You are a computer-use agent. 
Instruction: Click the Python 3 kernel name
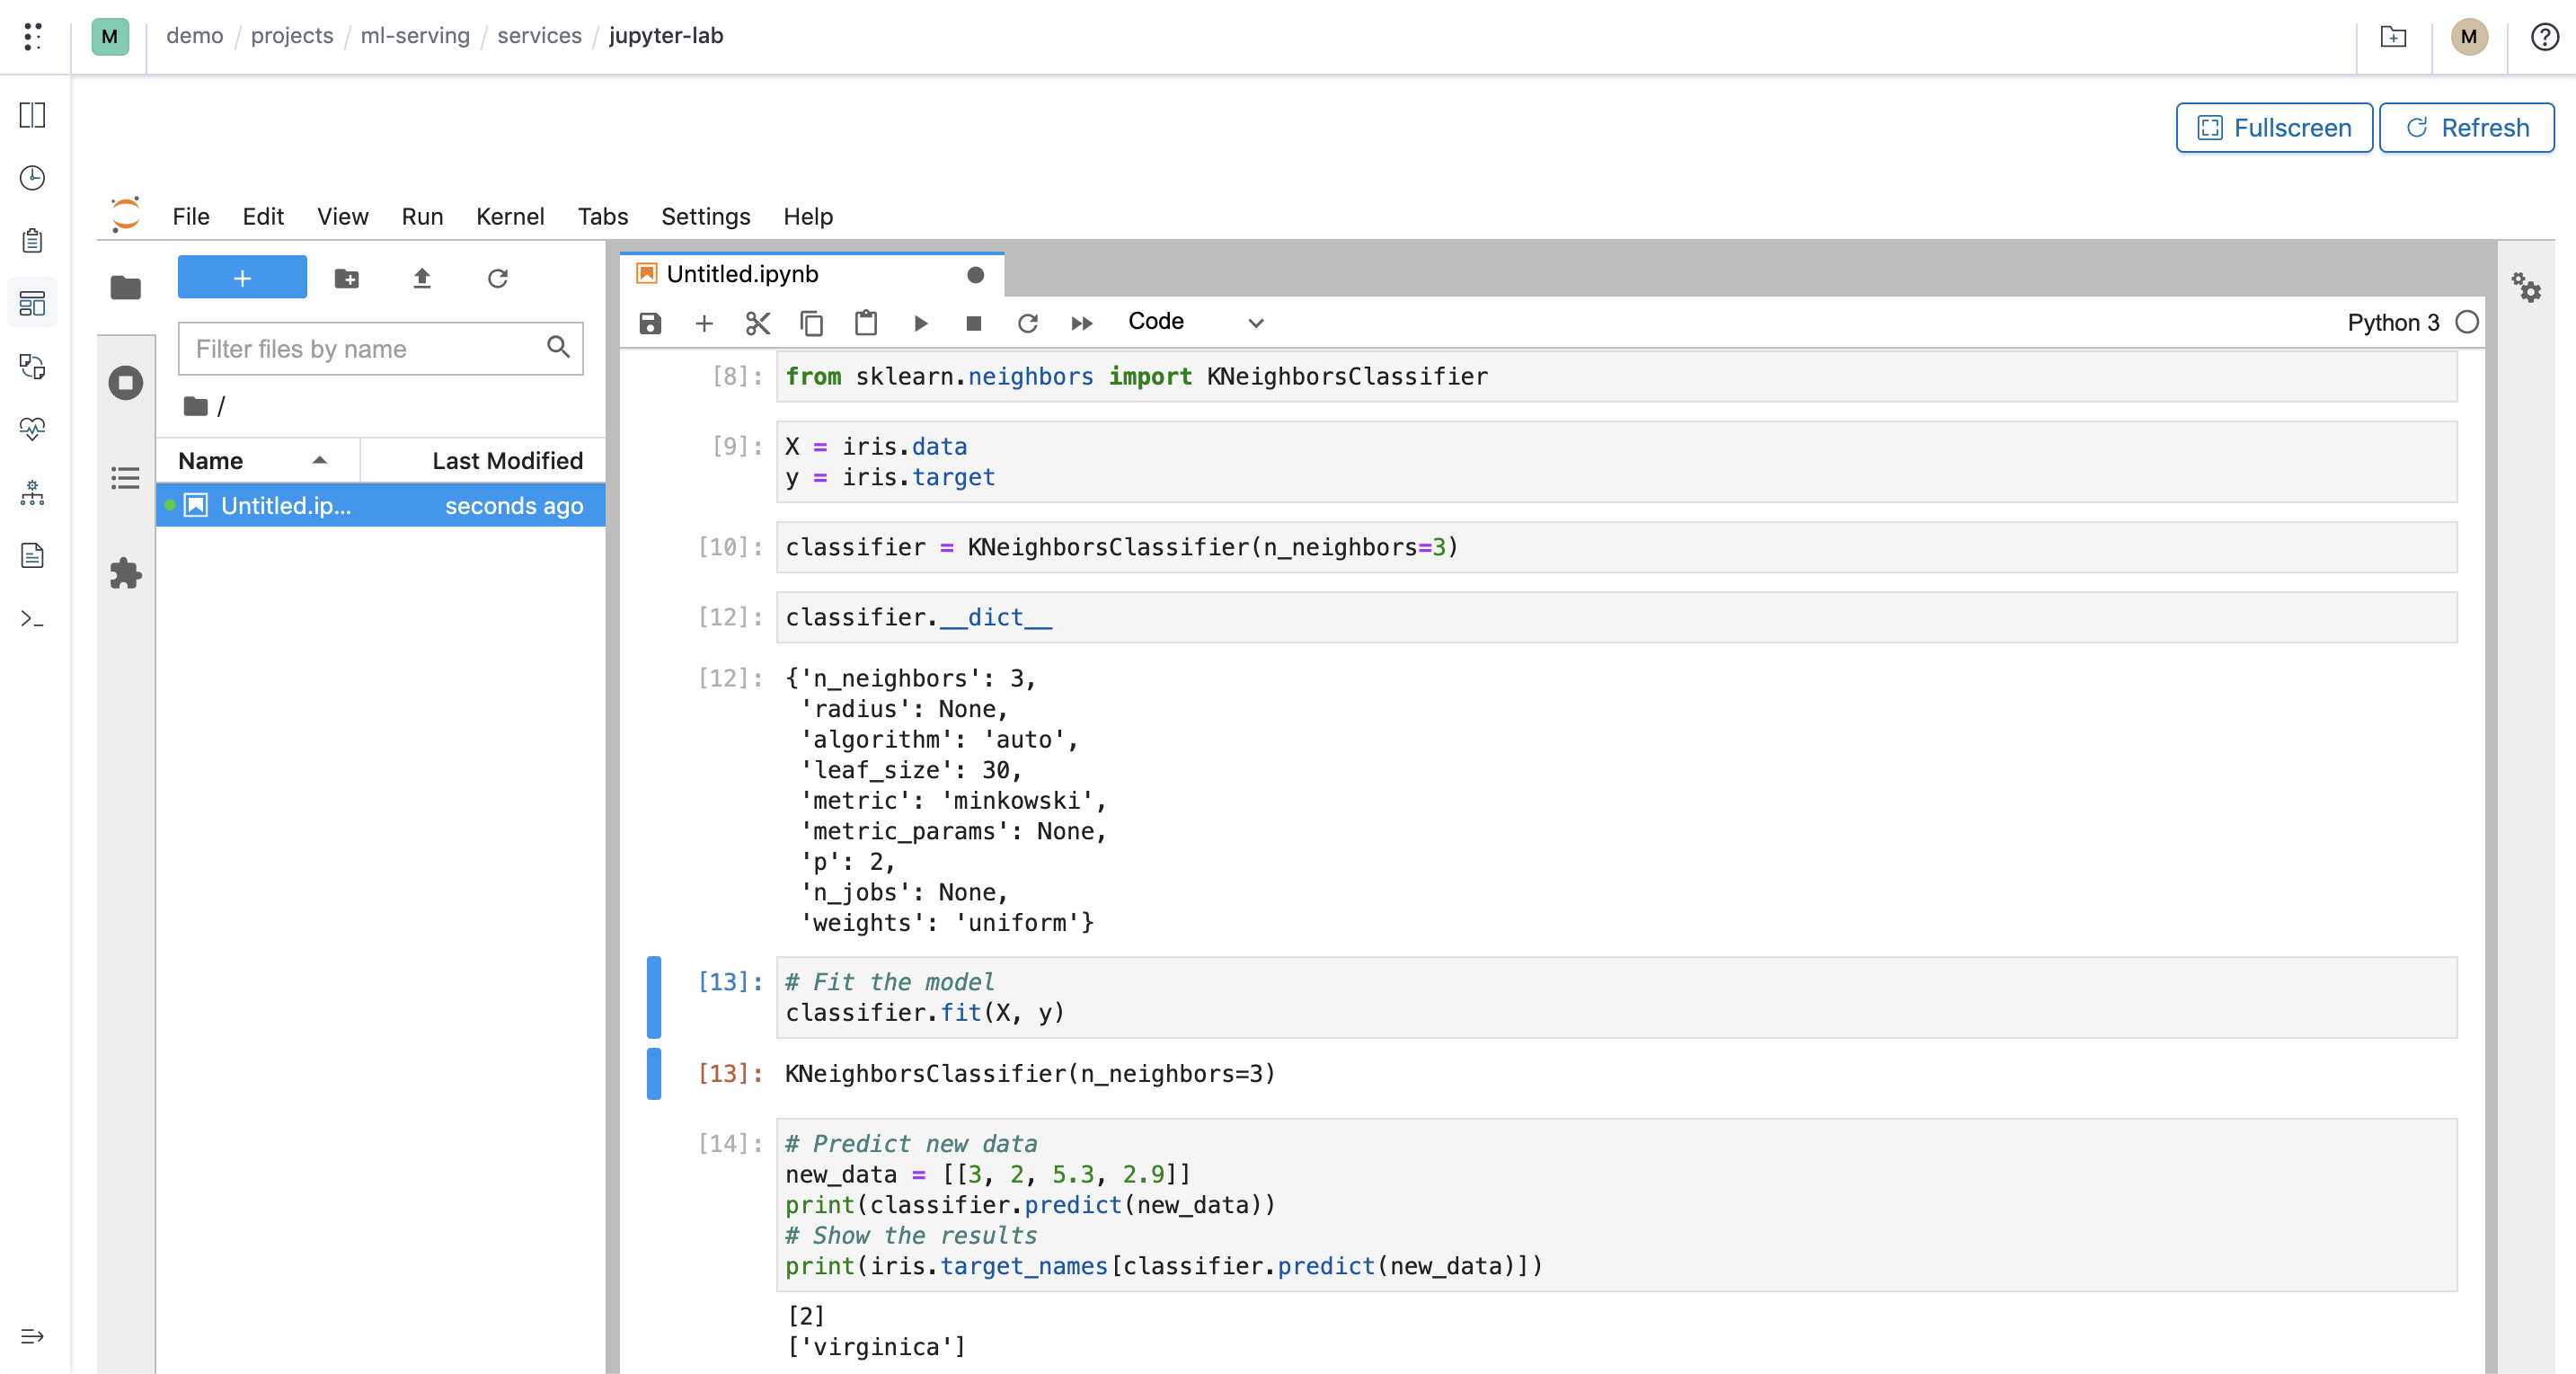point(2393,322)
